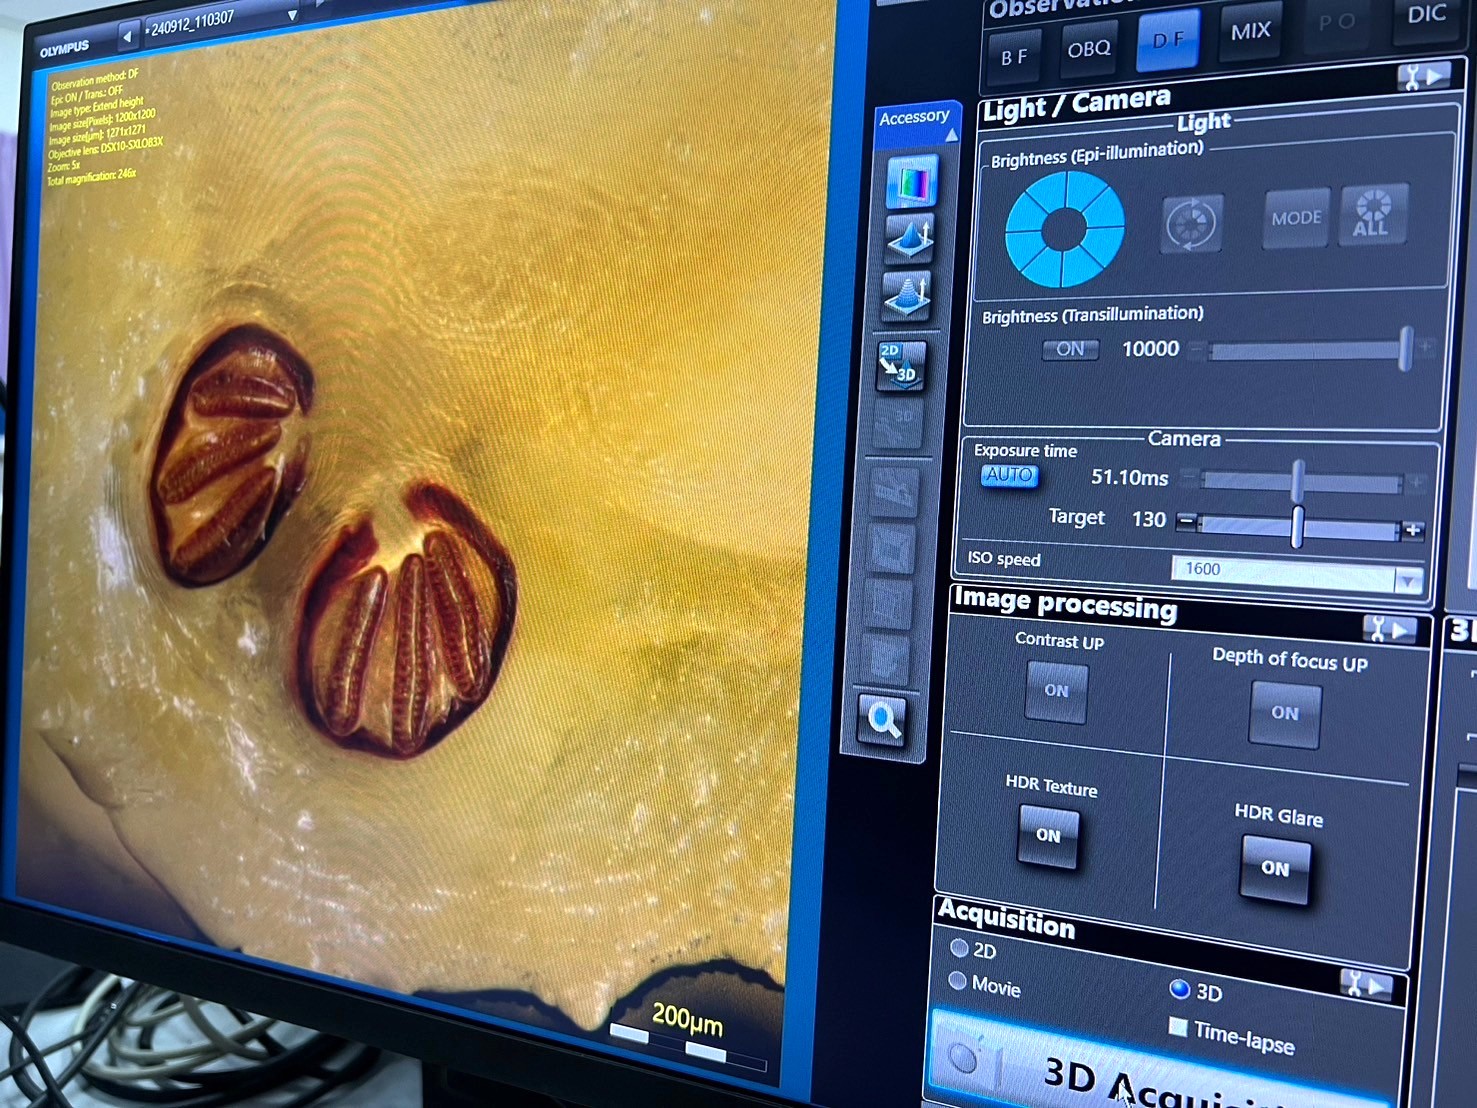1477x1108 pixels.
Task: Click the blue epi-illumination ring control
Action: tap(1064, 229)
